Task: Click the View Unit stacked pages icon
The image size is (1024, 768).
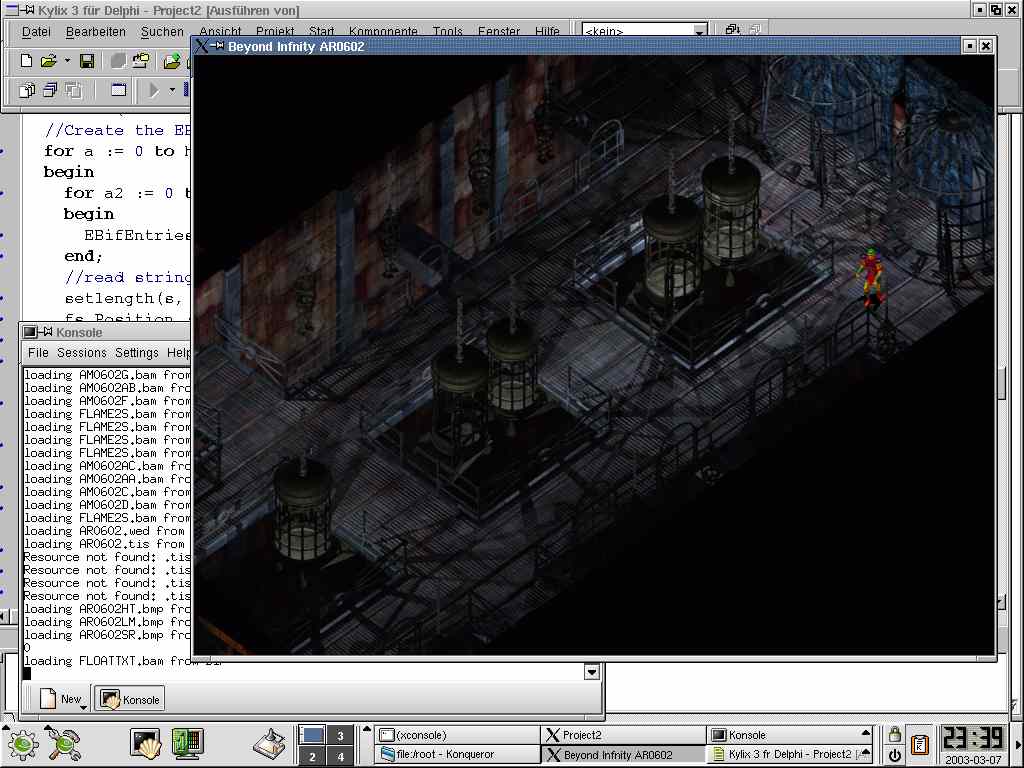Action: click(27, 90)
